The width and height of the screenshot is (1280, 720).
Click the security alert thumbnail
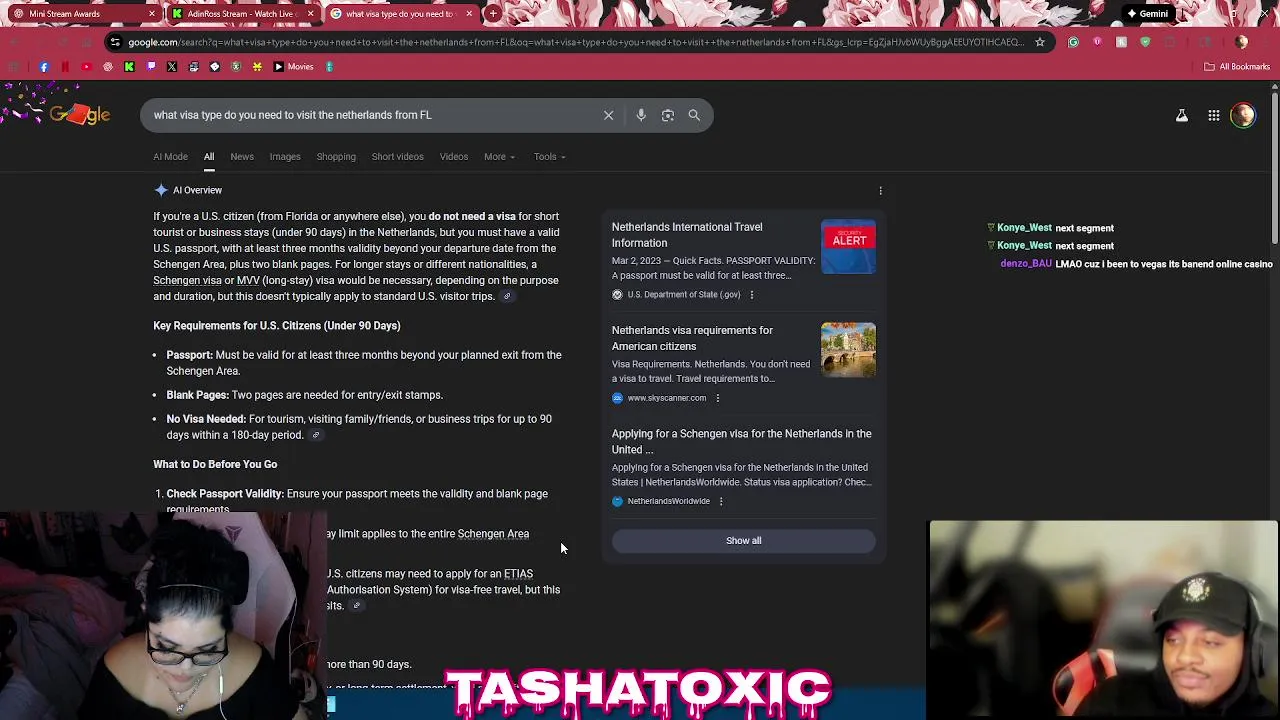point(848,247)
